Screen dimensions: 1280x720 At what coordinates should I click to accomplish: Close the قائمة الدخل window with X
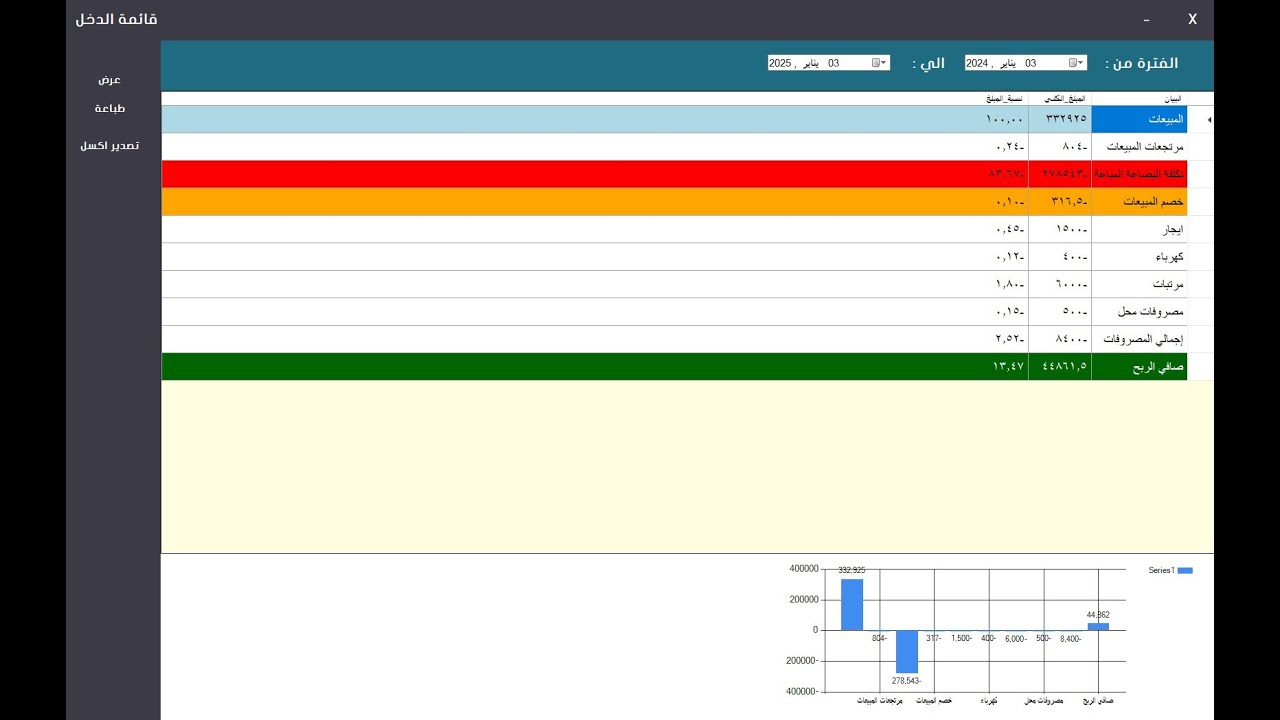1192,19
